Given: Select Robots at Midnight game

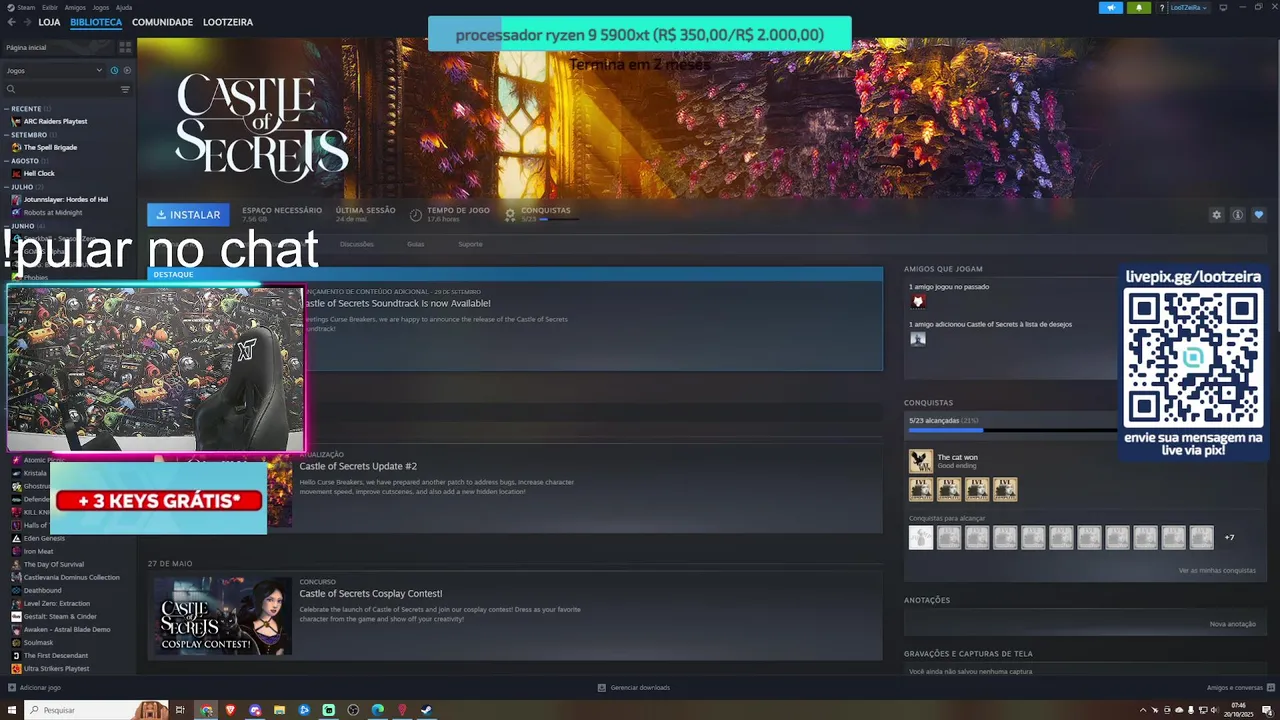Looking at the screenshot, I should tap(53, 212).
